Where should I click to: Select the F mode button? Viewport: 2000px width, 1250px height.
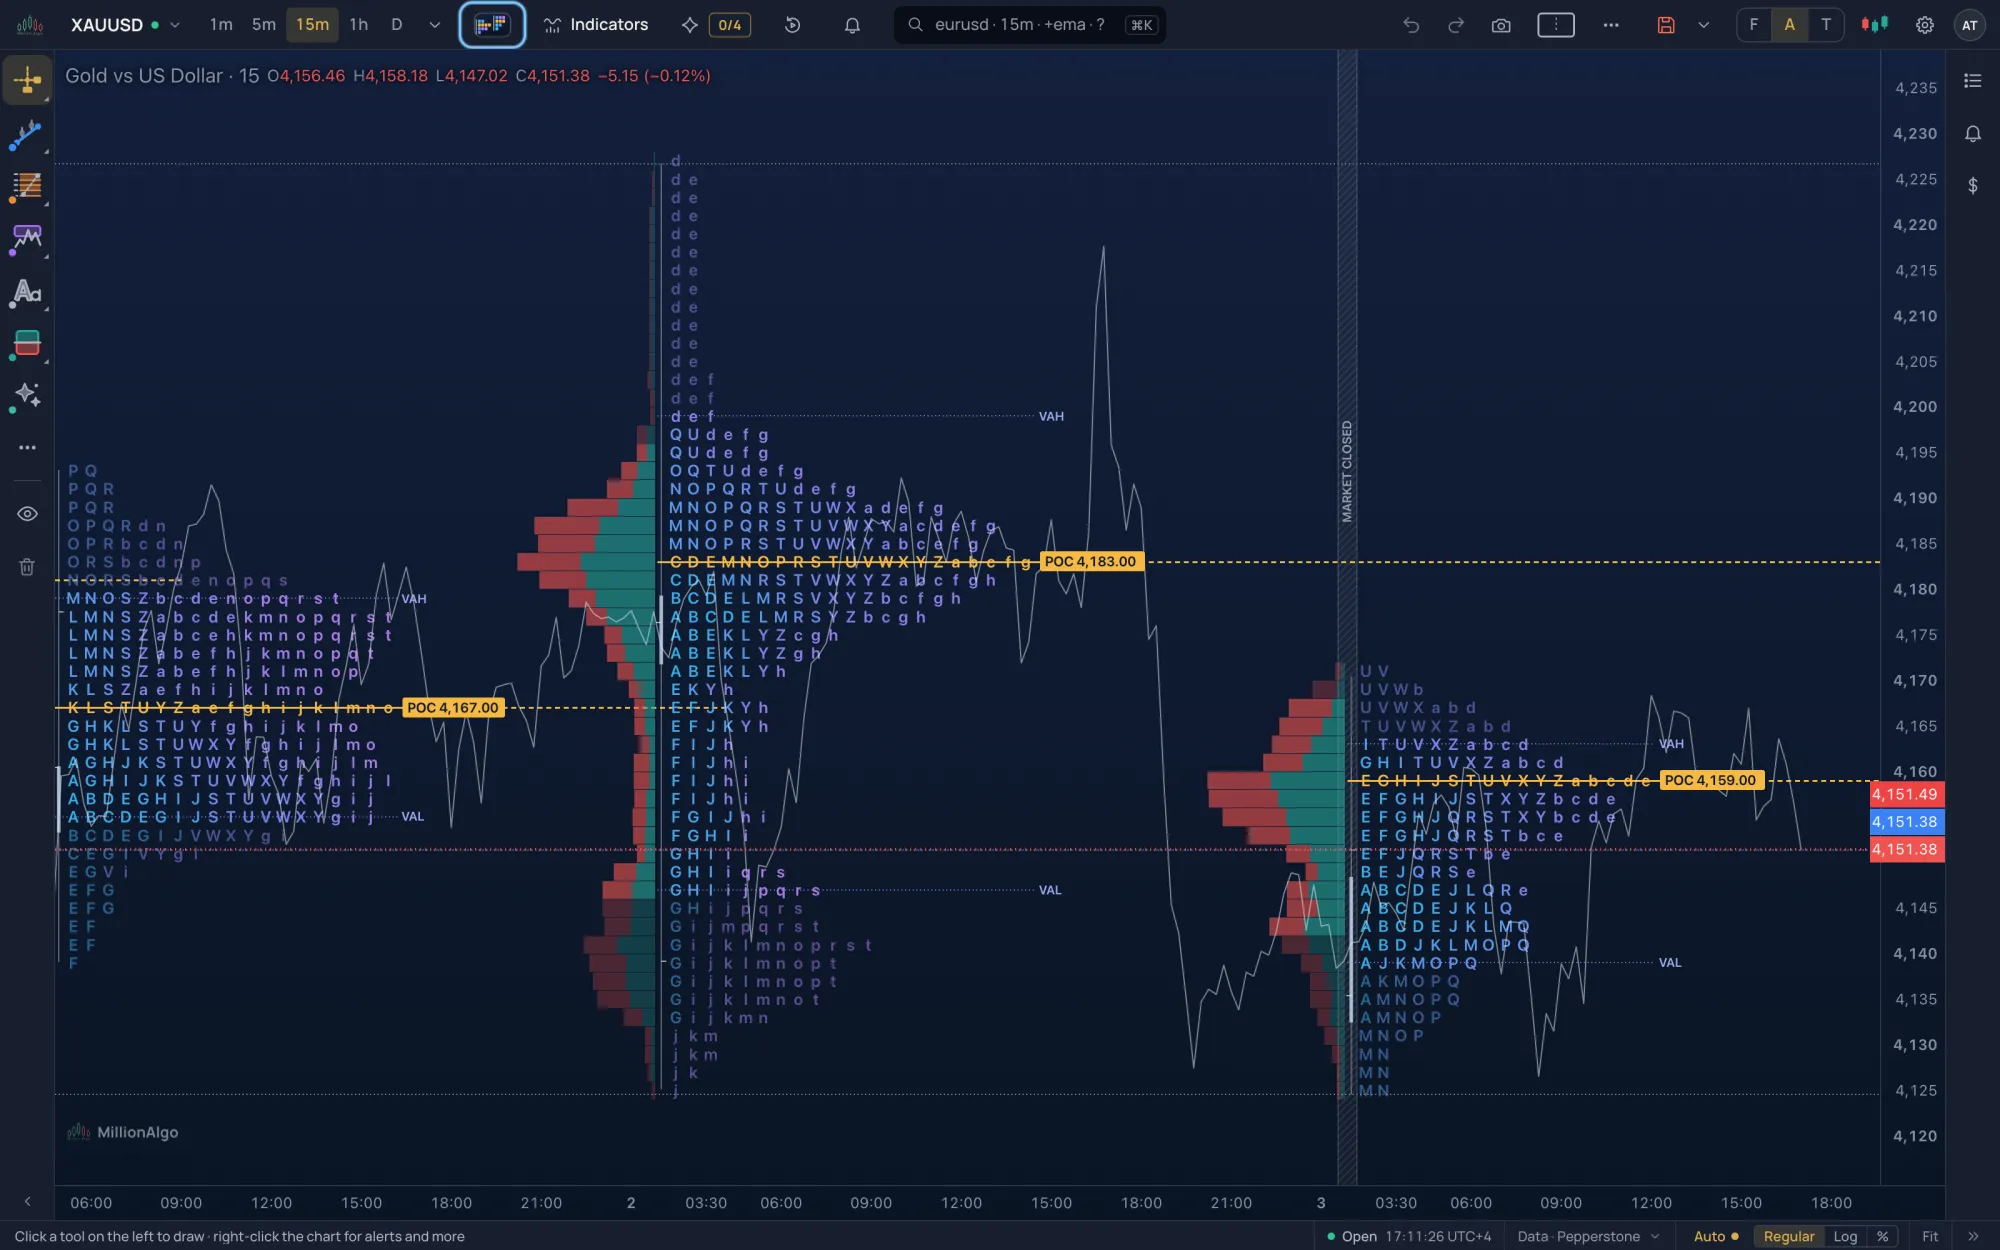1753,25
